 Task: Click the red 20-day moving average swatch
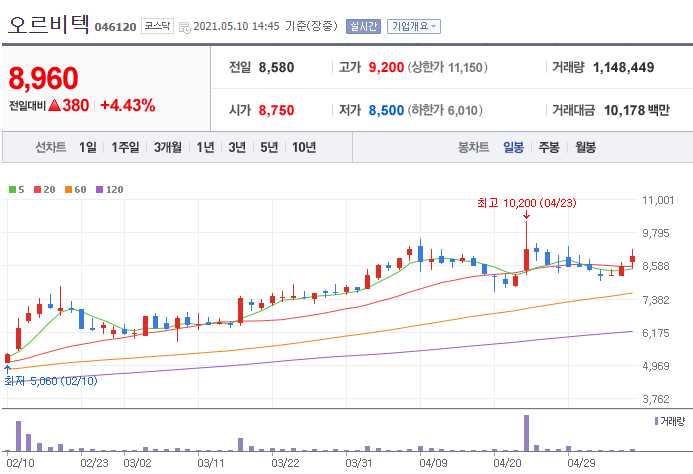tap(38, 190)
